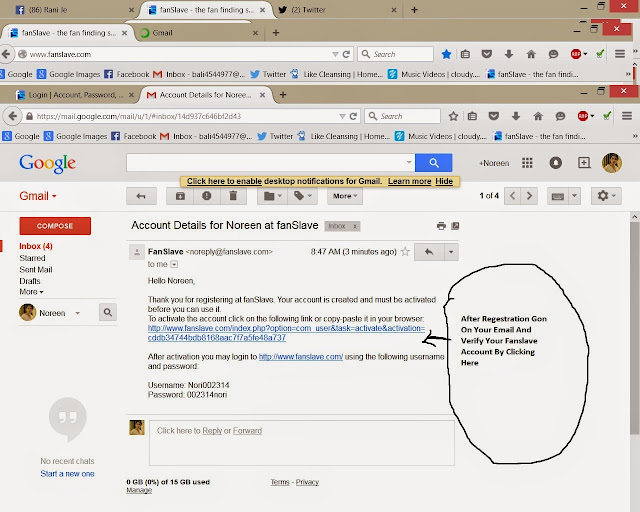
Task: Click the Share update plus icon
Action: [x=584, y=163]
